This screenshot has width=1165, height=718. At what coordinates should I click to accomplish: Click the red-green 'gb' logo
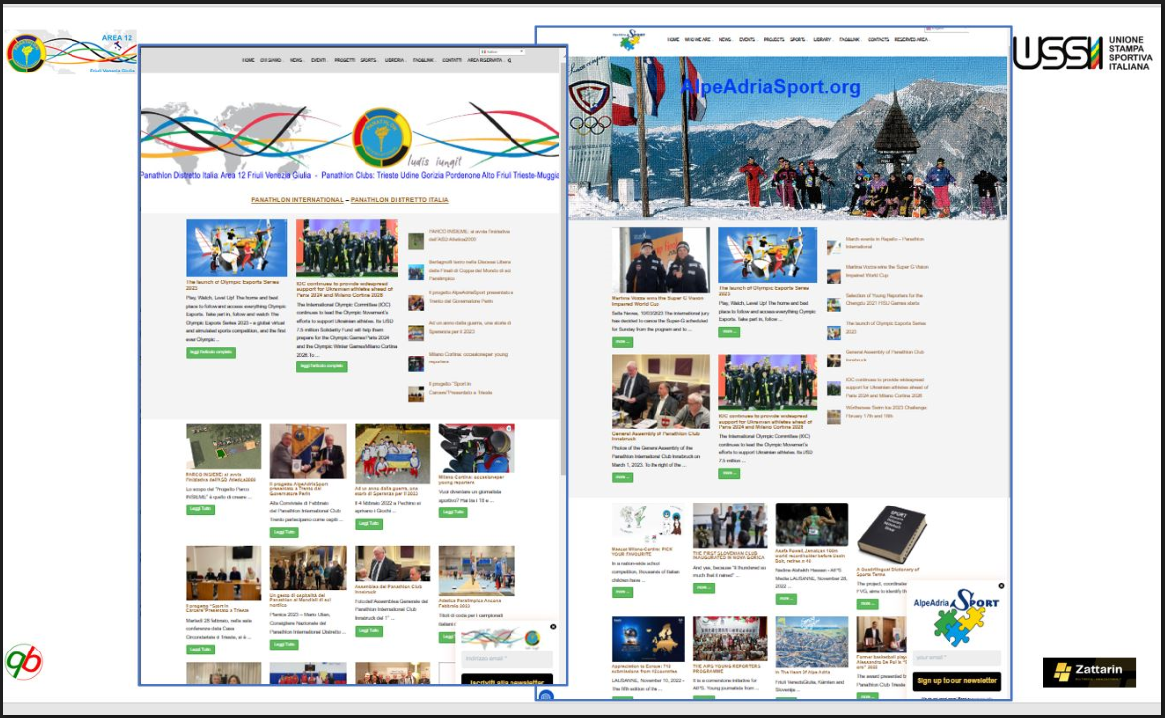point(24,662)
